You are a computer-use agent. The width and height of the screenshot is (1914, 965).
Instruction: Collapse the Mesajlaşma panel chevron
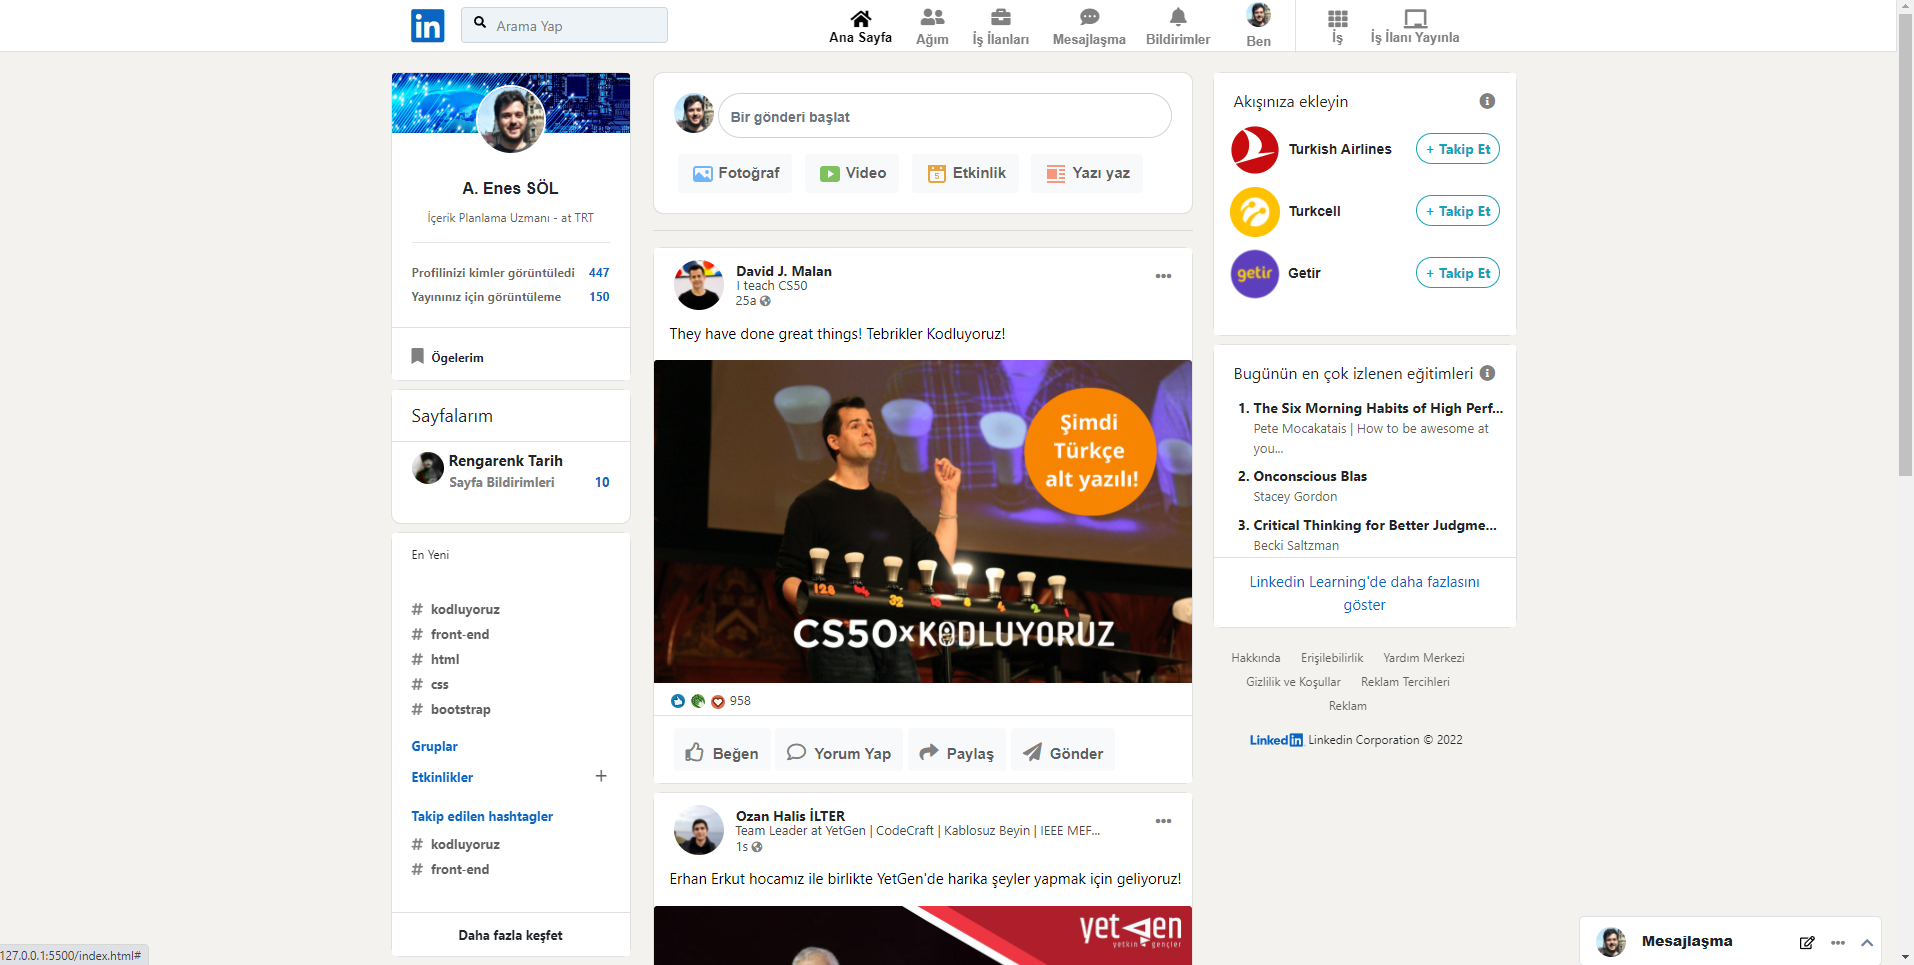[x=1867, y=941]
